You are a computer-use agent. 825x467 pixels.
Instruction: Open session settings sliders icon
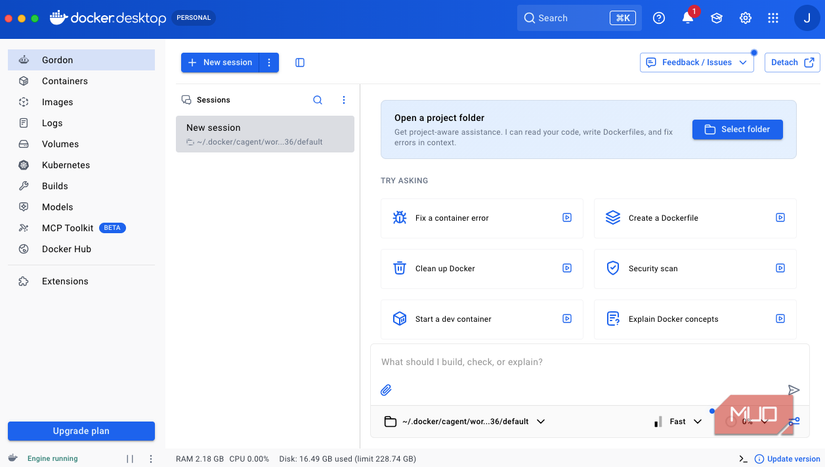(794, 421)
